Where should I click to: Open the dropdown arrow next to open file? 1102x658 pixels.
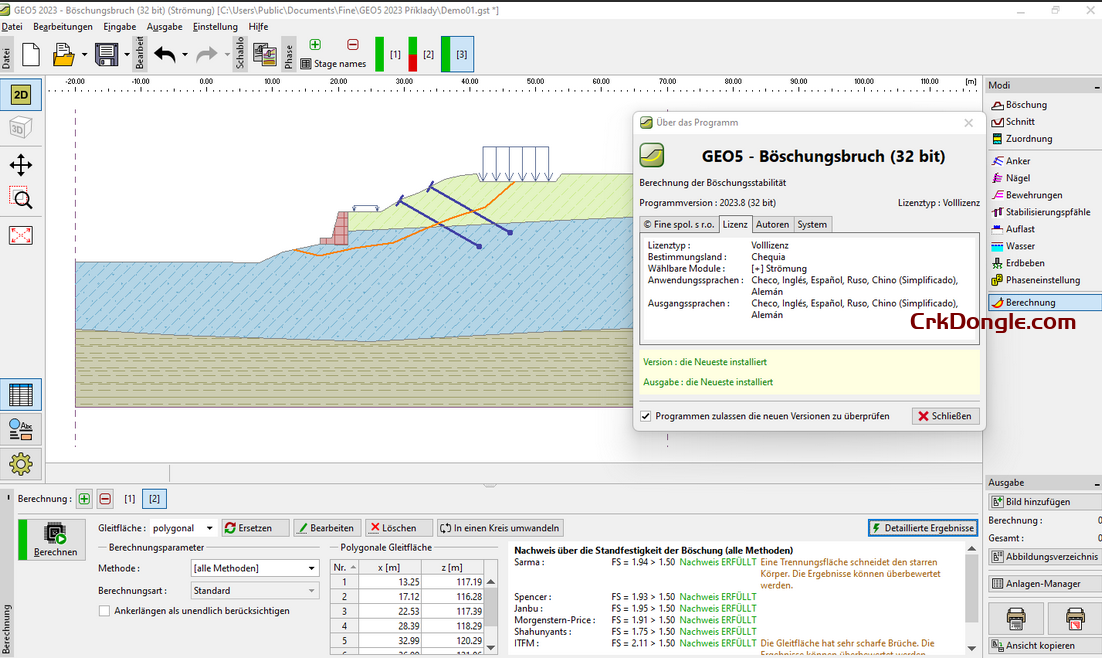(84, 55)
